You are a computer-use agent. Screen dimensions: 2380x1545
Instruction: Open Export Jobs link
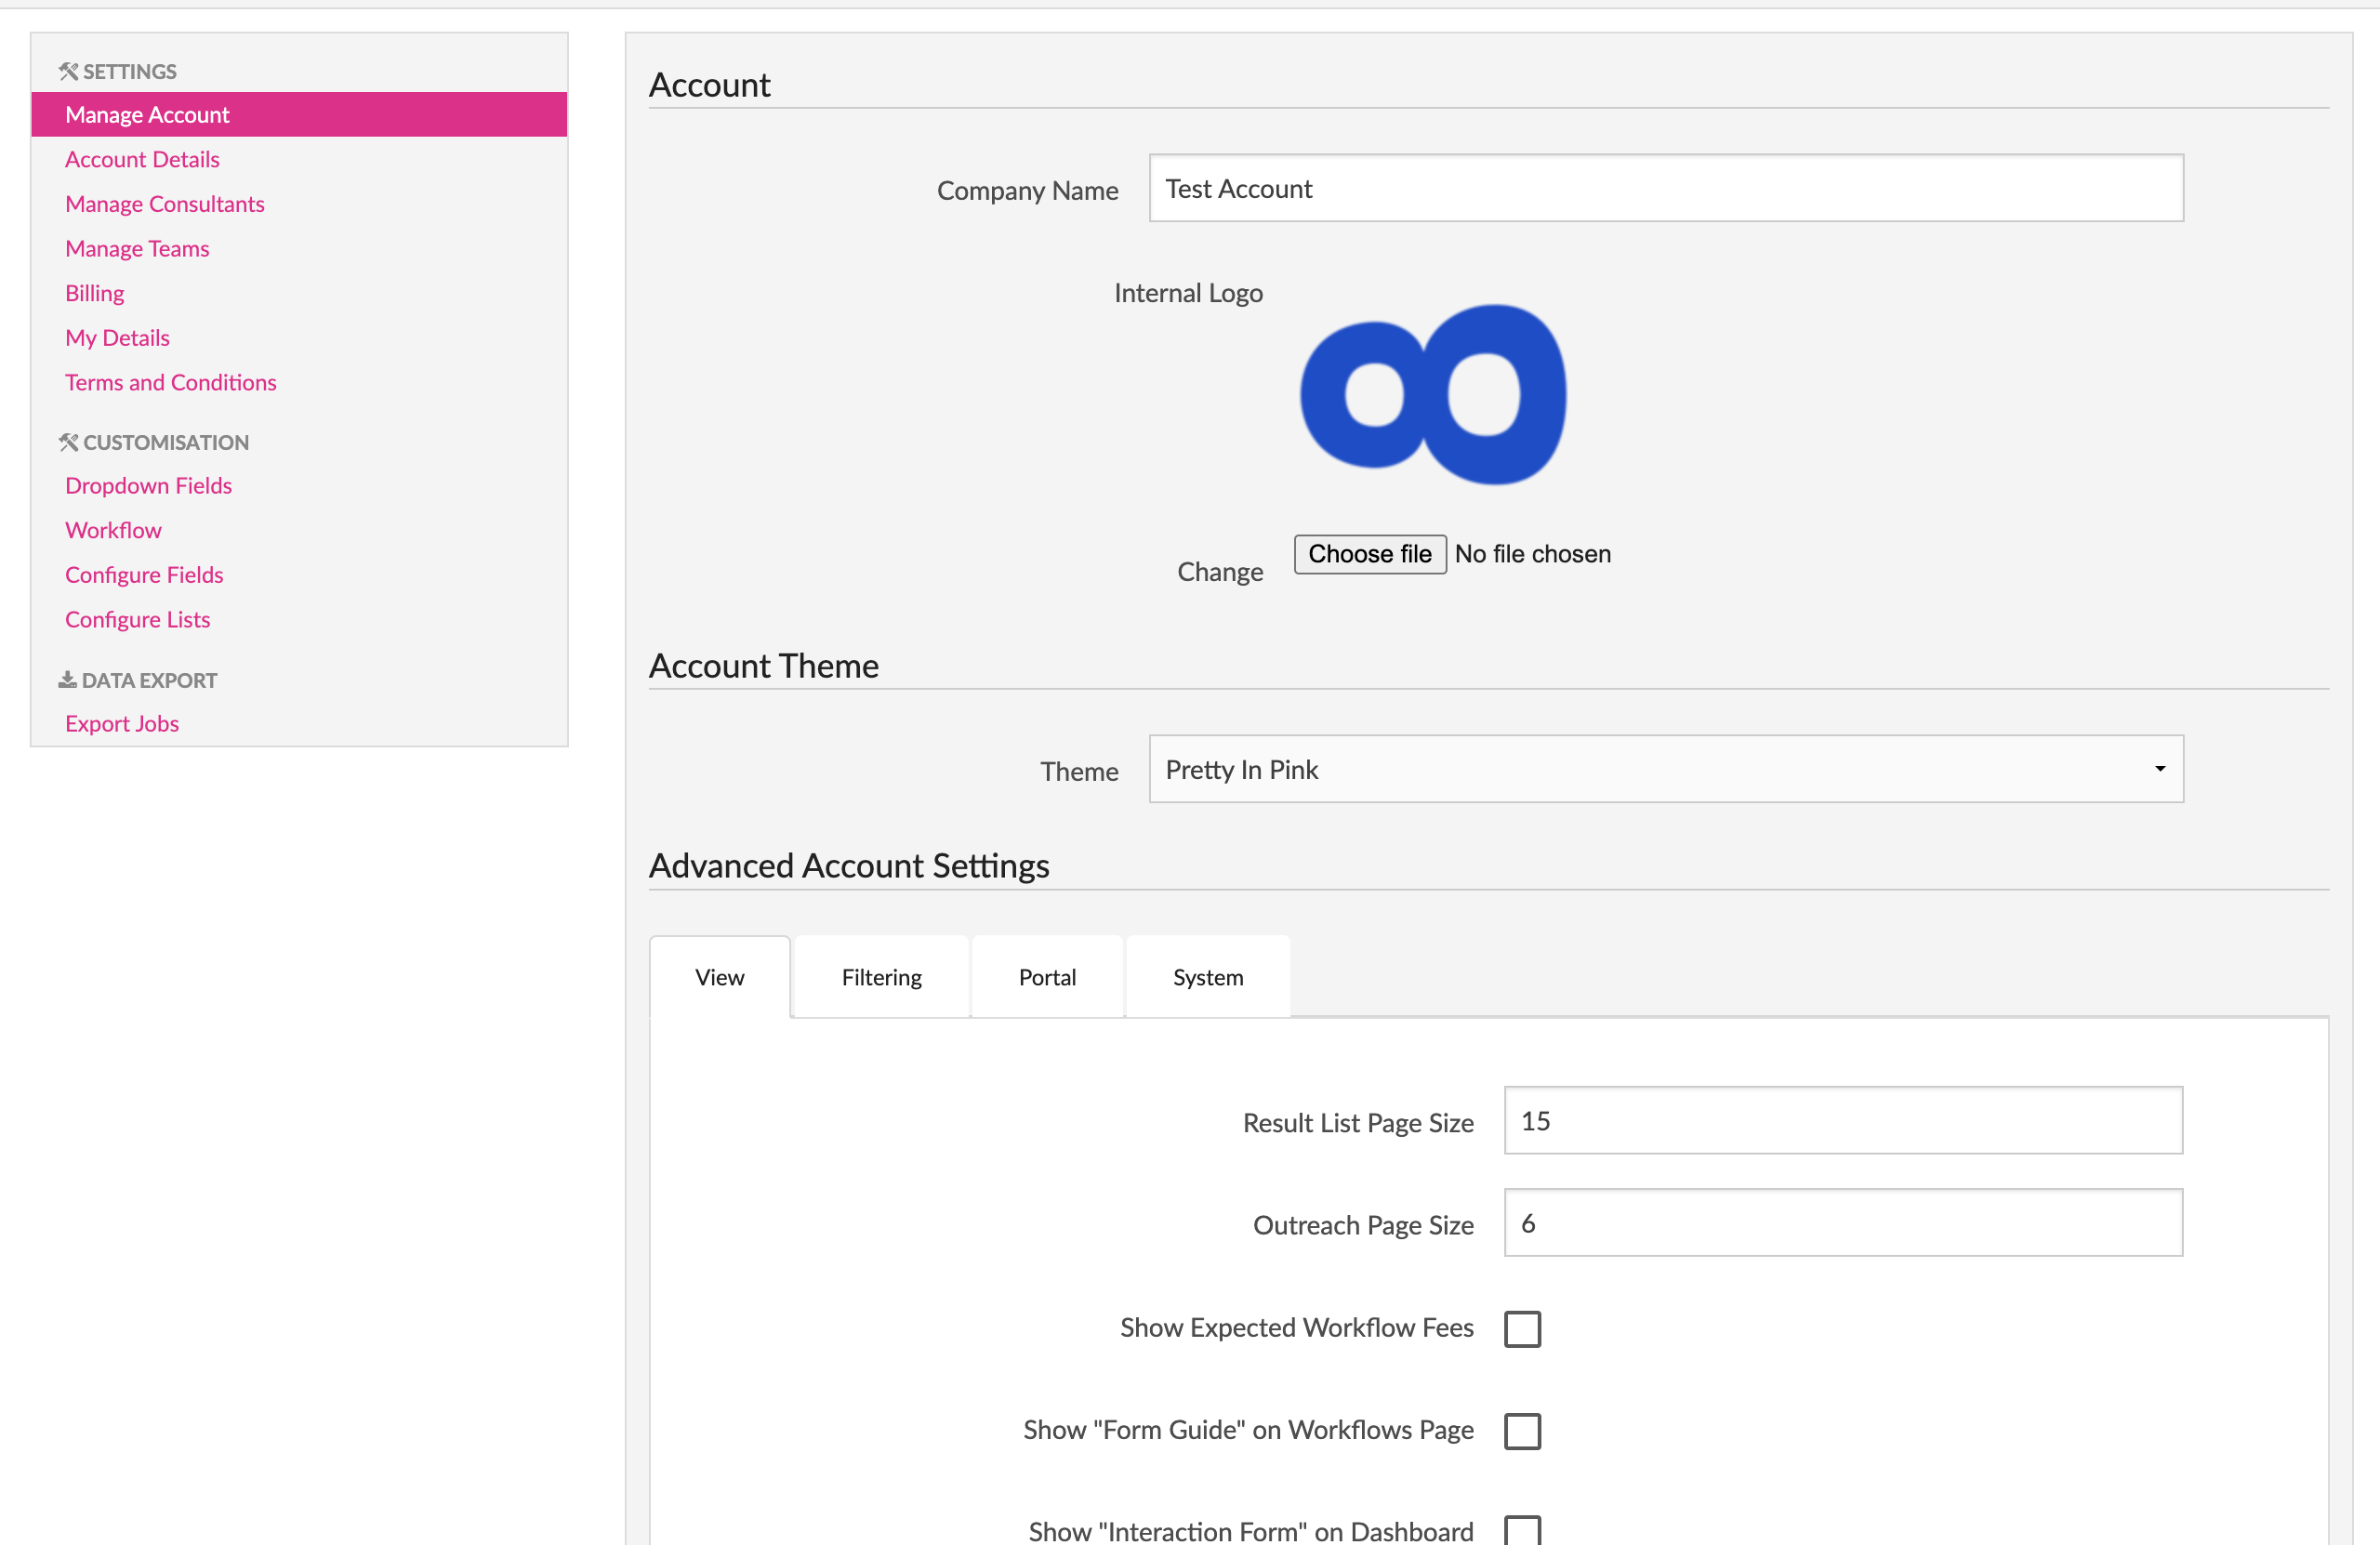[x=122, y=723]
